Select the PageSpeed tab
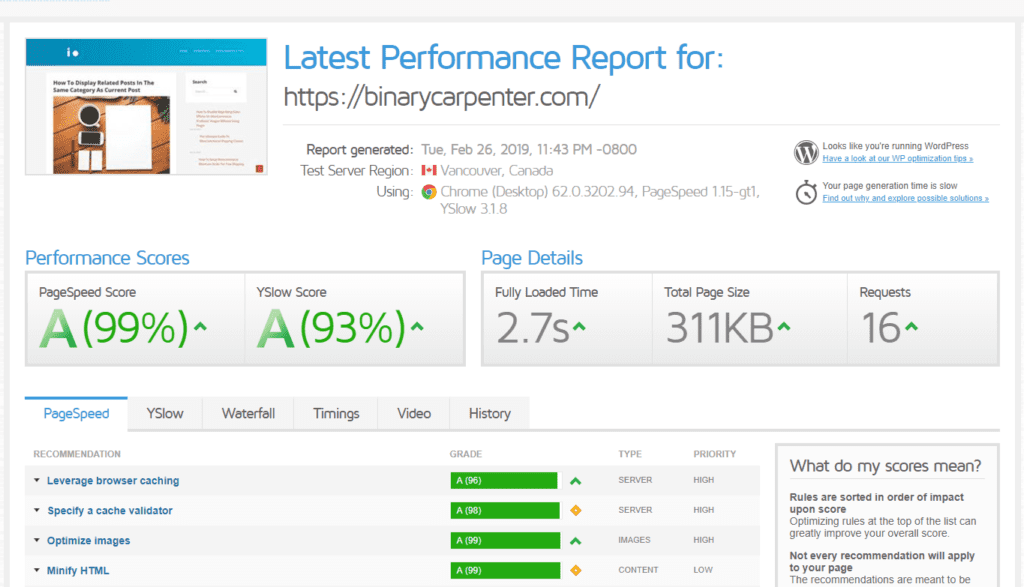This screenshot has height=587, width=1024. click(x=76, y=413)
